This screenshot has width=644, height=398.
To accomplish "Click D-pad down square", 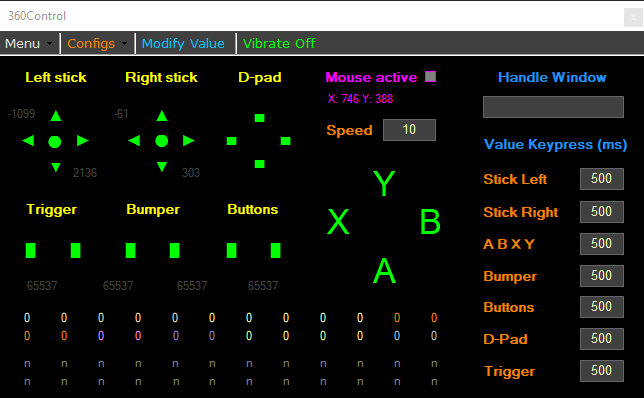I will tap(260, 164).
